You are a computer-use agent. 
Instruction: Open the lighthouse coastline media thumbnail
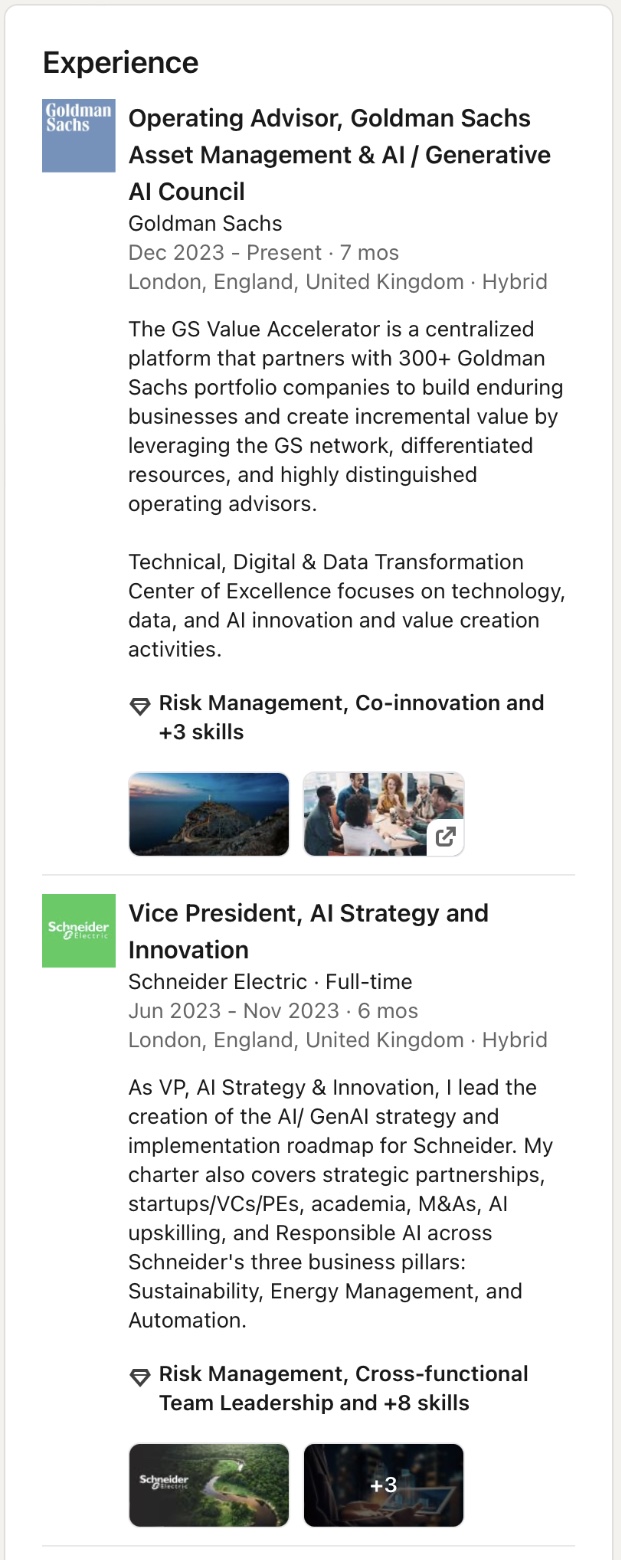209,814
